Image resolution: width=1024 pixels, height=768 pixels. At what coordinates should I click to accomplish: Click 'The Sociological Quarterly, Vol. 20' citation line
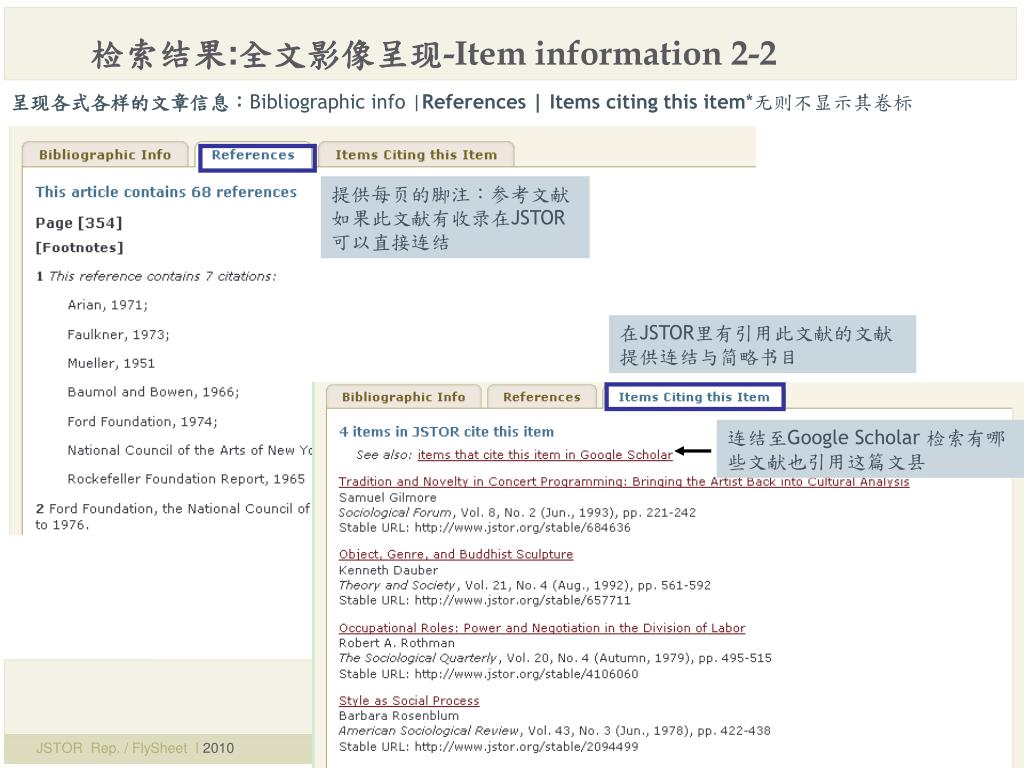pyautogui.click(x=555, y=658)
